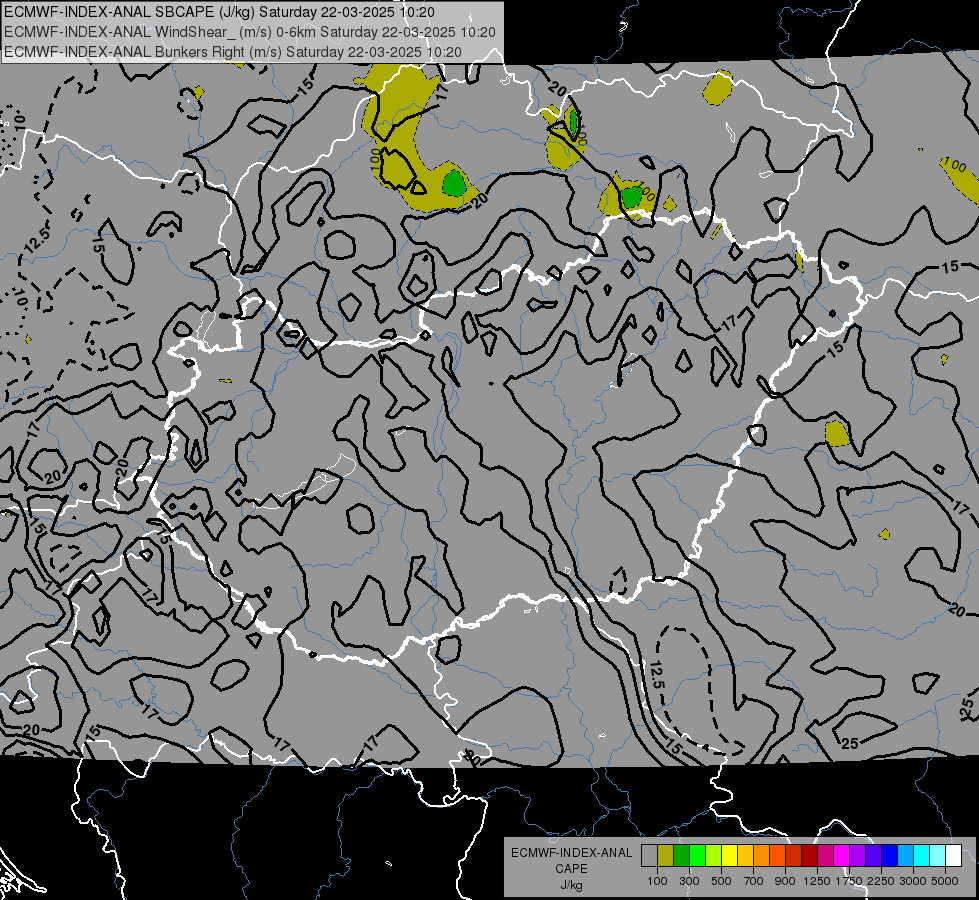This screenshot has width=979, height=900.
Task: Click the gray swatch in the CAPE legend
Action: tap(649, 856)
